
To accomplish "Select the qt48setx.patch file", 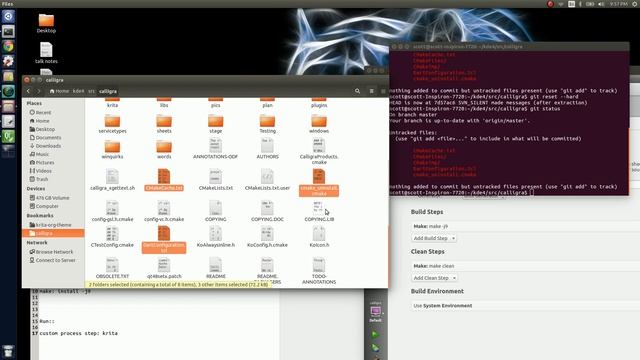I will point(164,268).
